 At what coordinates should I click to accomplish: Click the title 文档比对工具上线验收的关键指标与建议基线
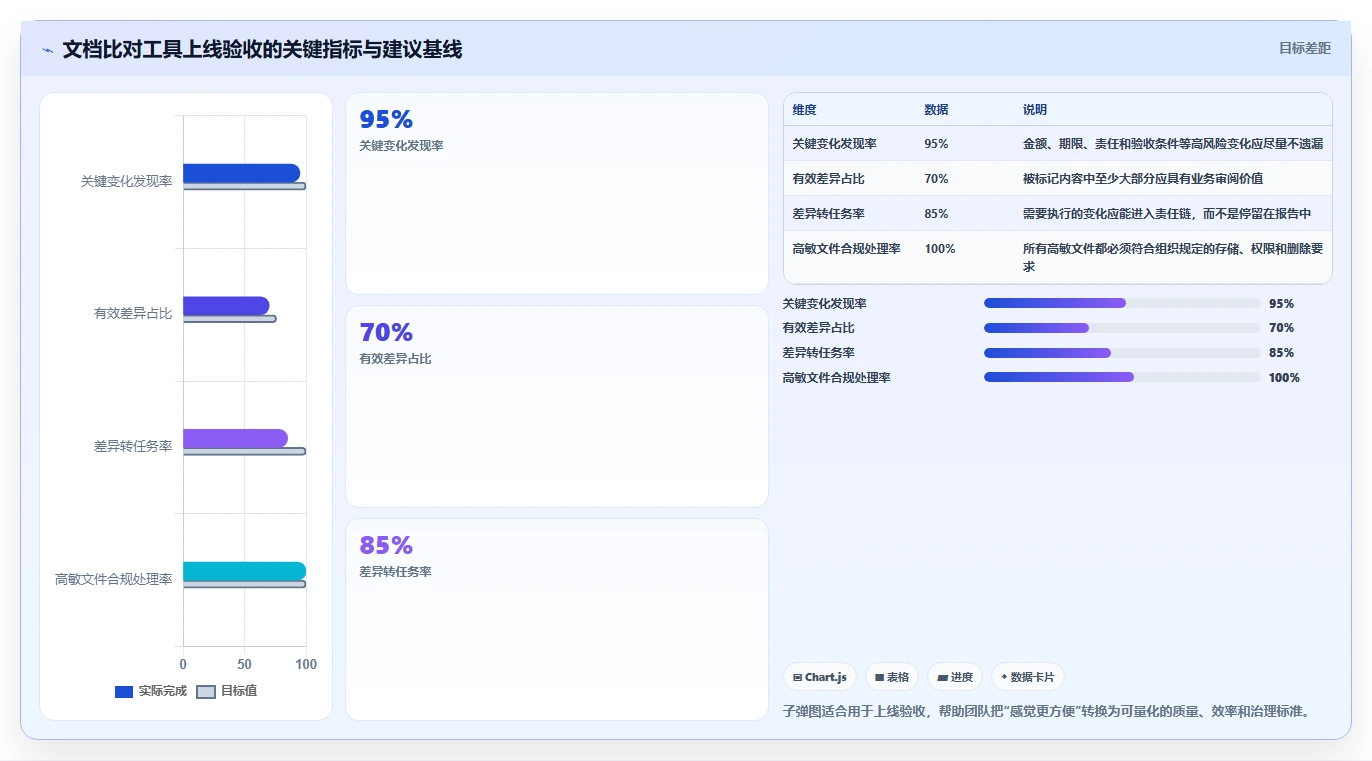262,49
